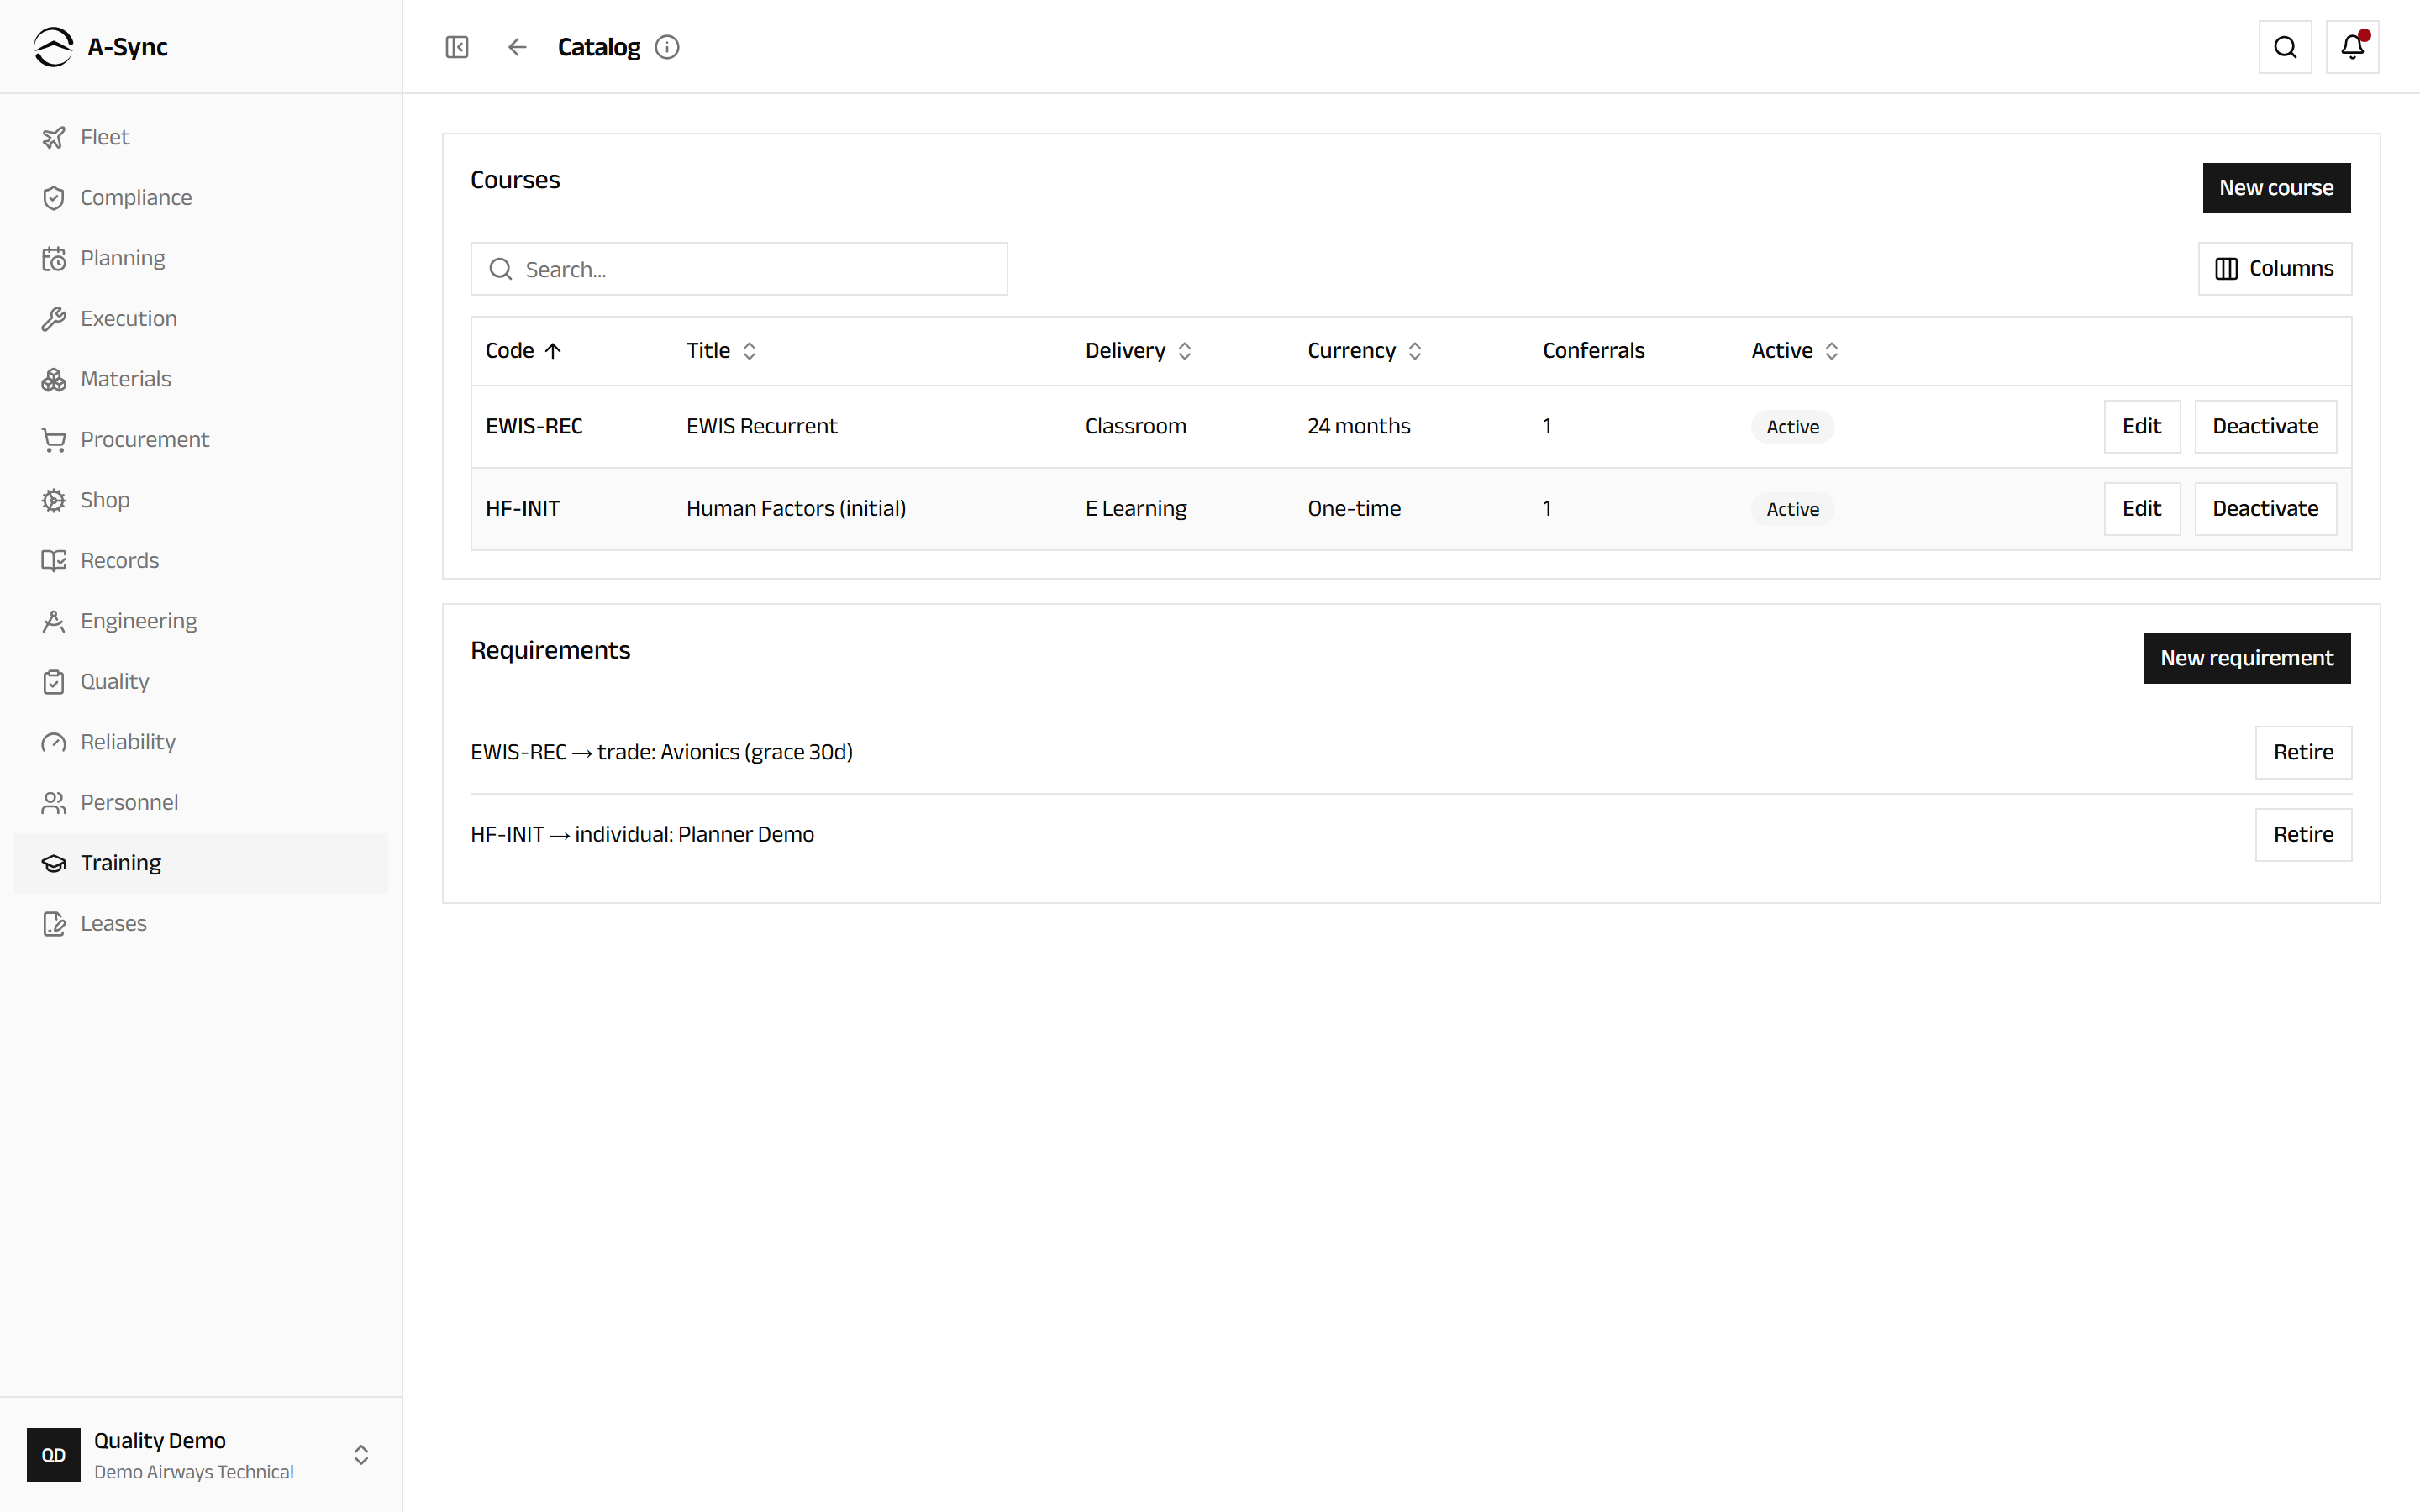
Task: Select Training in the sidebar
Action: (200, 863)
